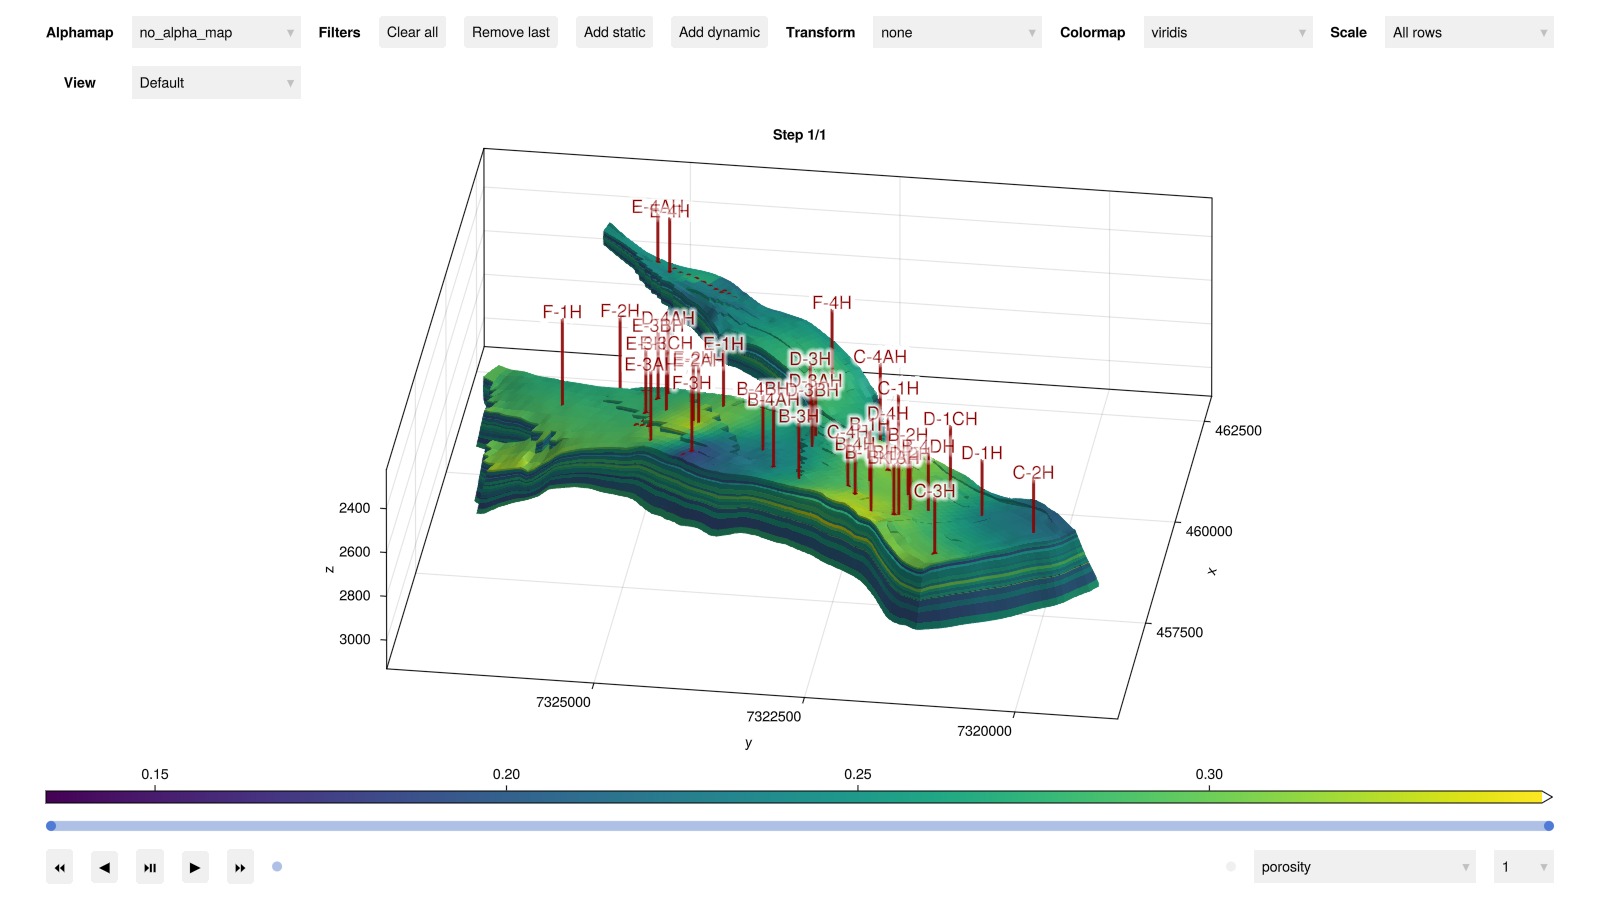Click the small step slider dot beside playback controls
1600x900 pixels.
(x=277, y=867)
